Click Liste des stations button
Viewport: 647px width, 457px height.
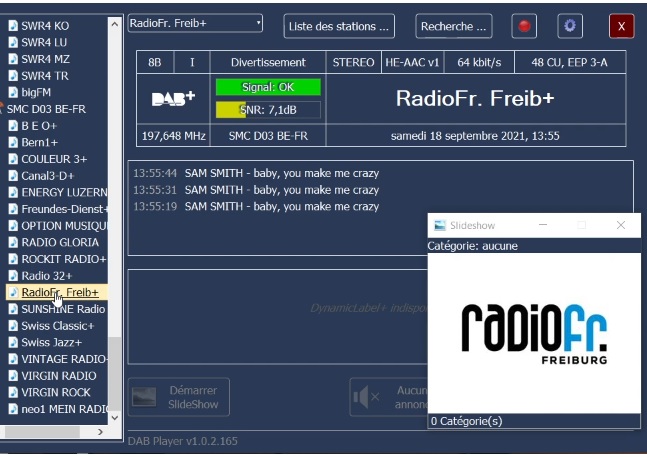(339, 26)
